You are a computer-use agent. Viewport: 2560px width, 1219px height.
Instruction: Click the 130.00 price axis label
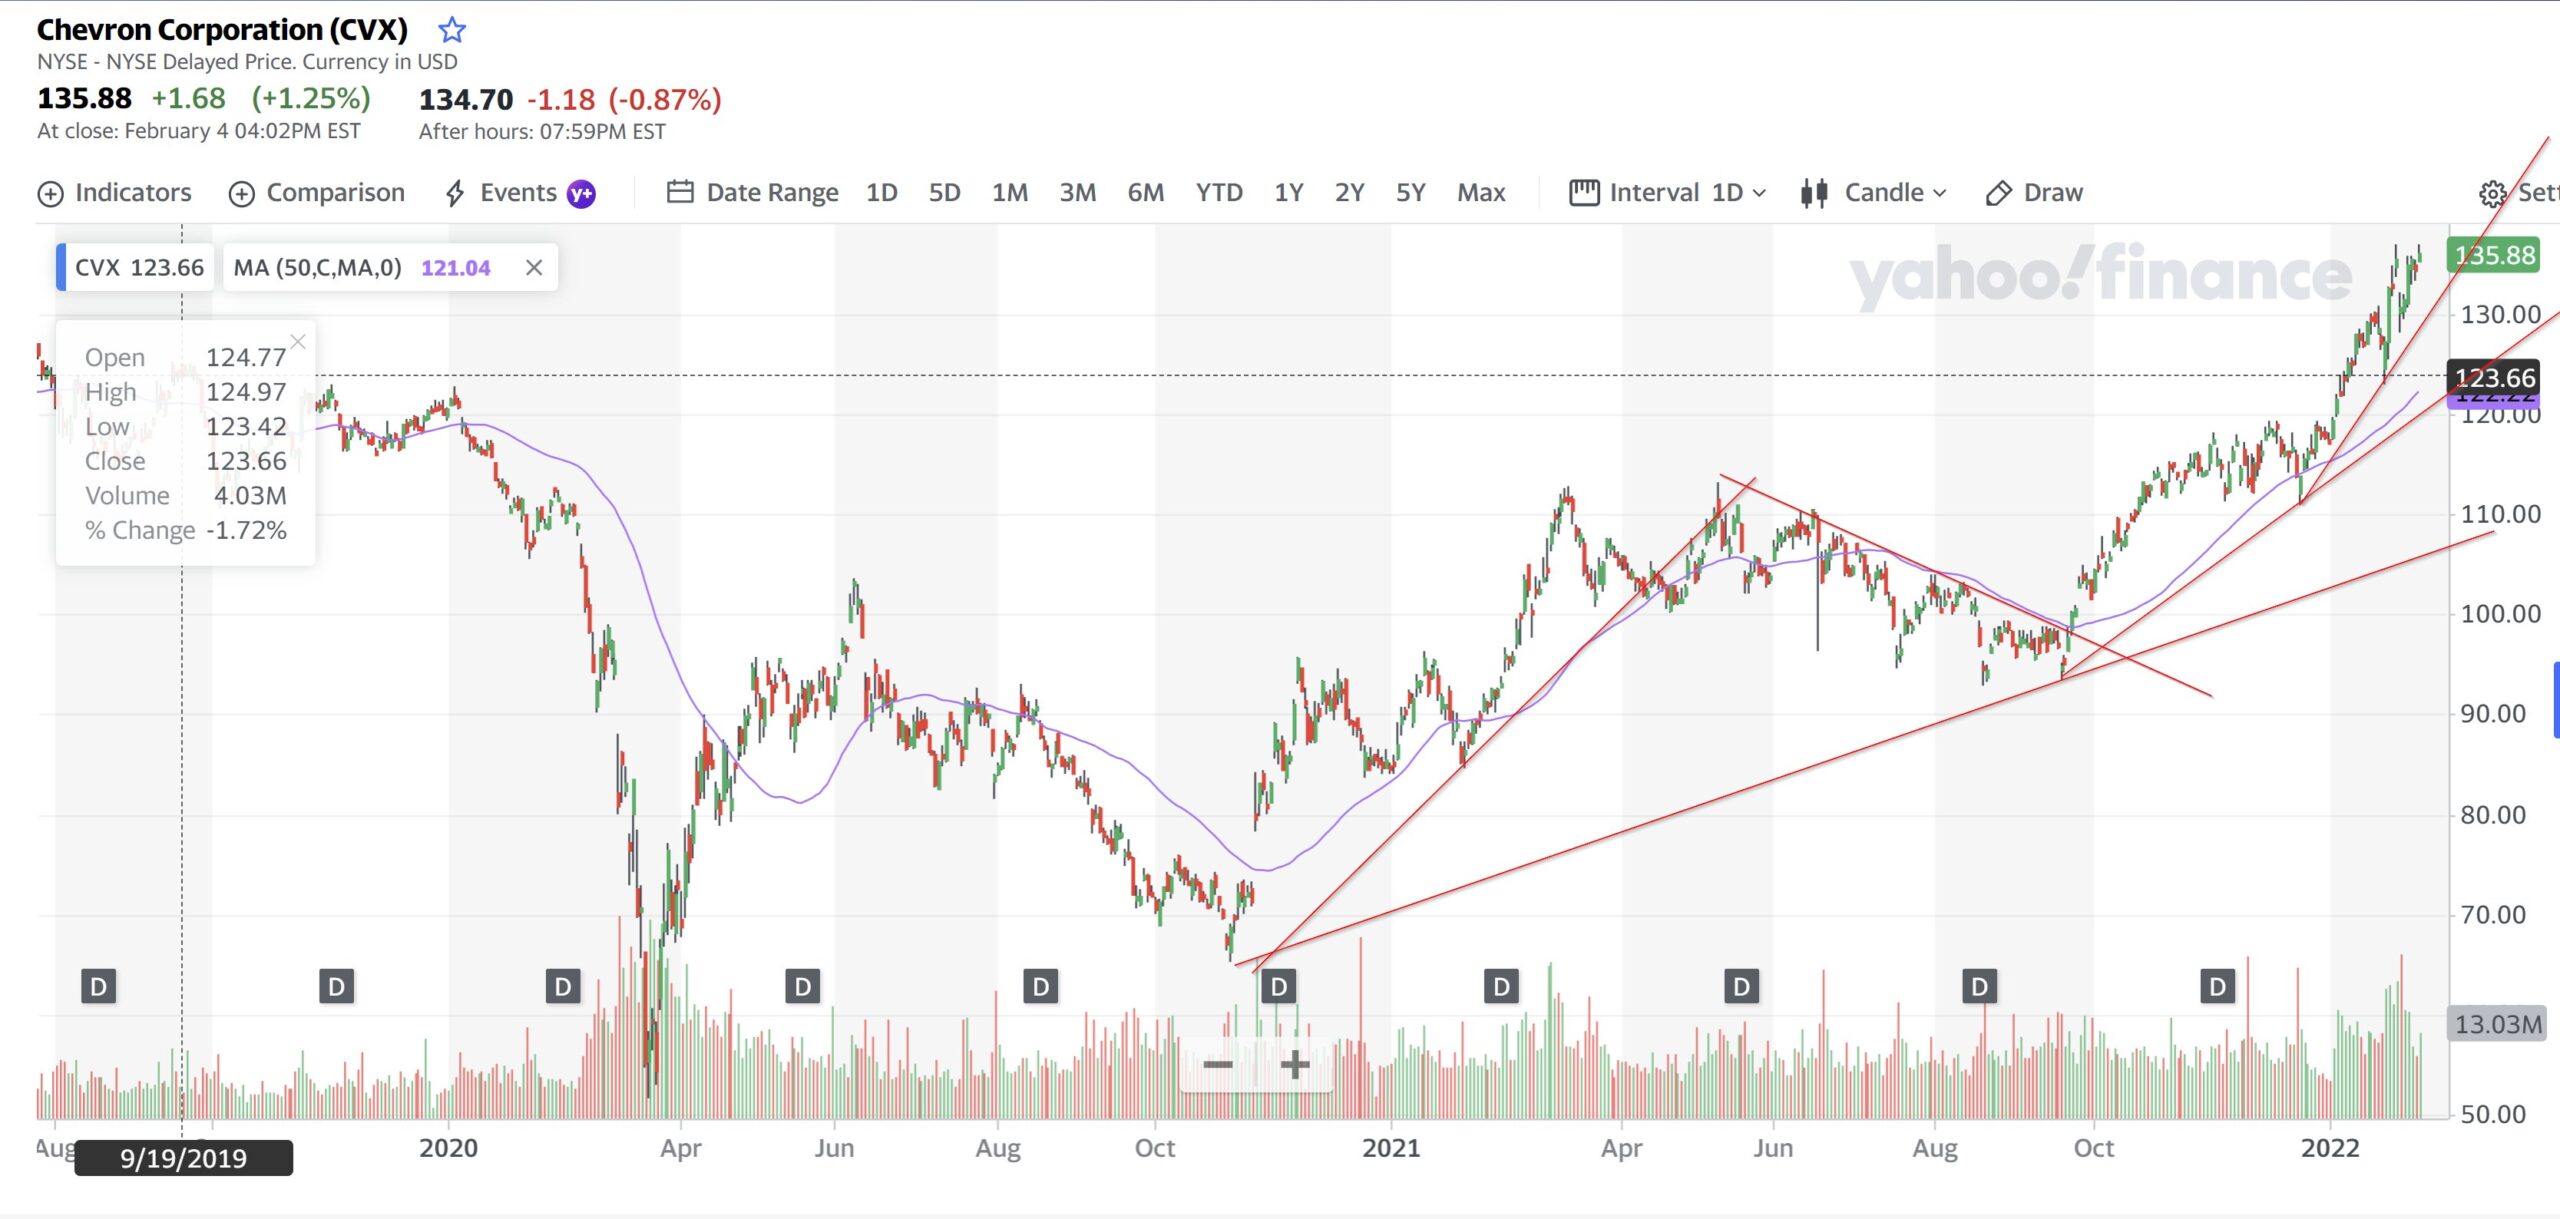2500,315
